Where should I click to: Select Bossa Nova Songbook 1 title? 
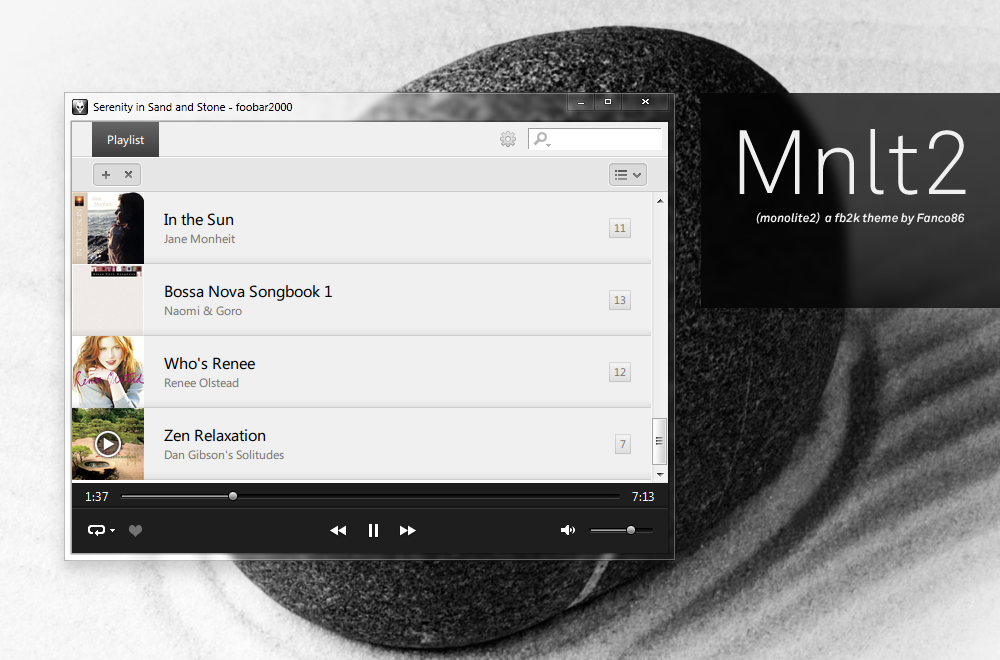[248, 291]
